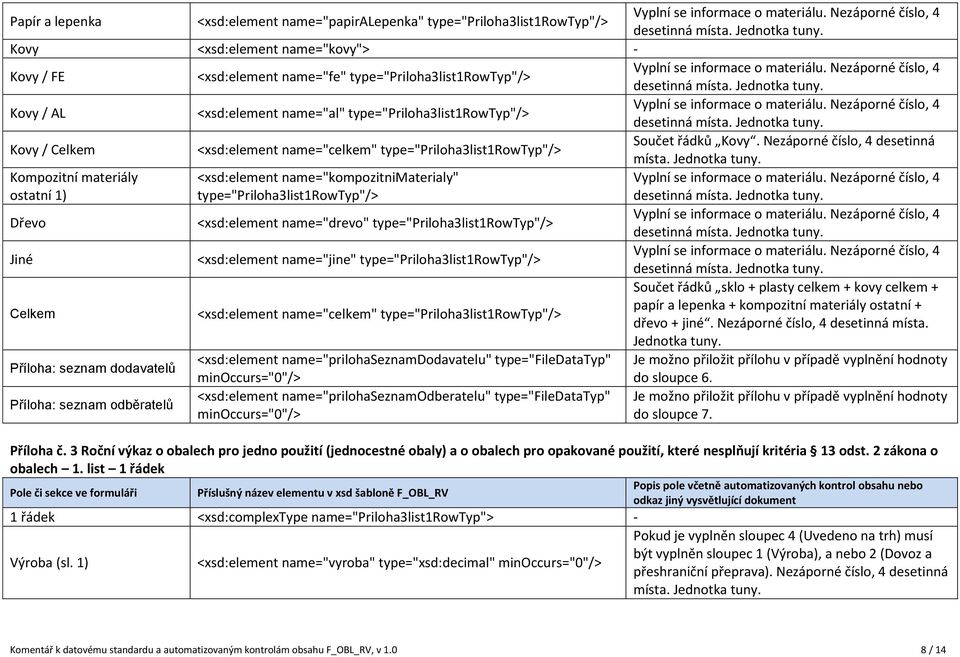The image size is (960, 657).
Task: Click the 'sklo + plasty celkem' sum description
Action: click(x=786, y=313)
